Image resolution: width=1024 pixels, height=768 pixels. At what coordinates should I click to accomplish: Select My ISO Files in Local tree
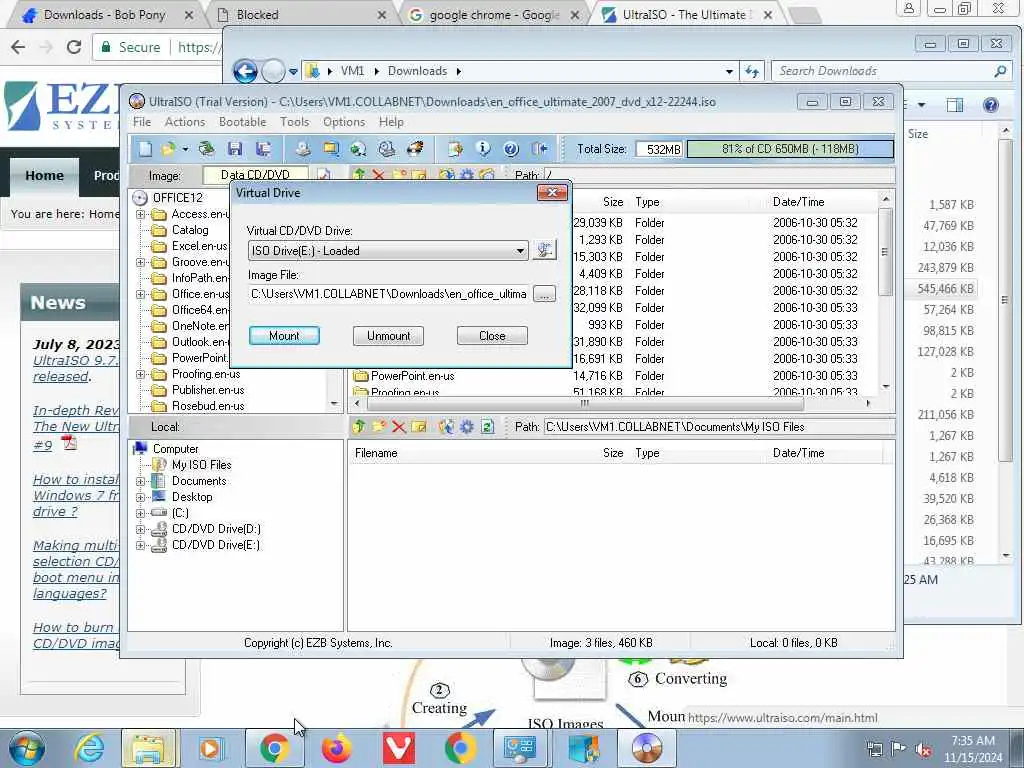(x=202, y=465)
